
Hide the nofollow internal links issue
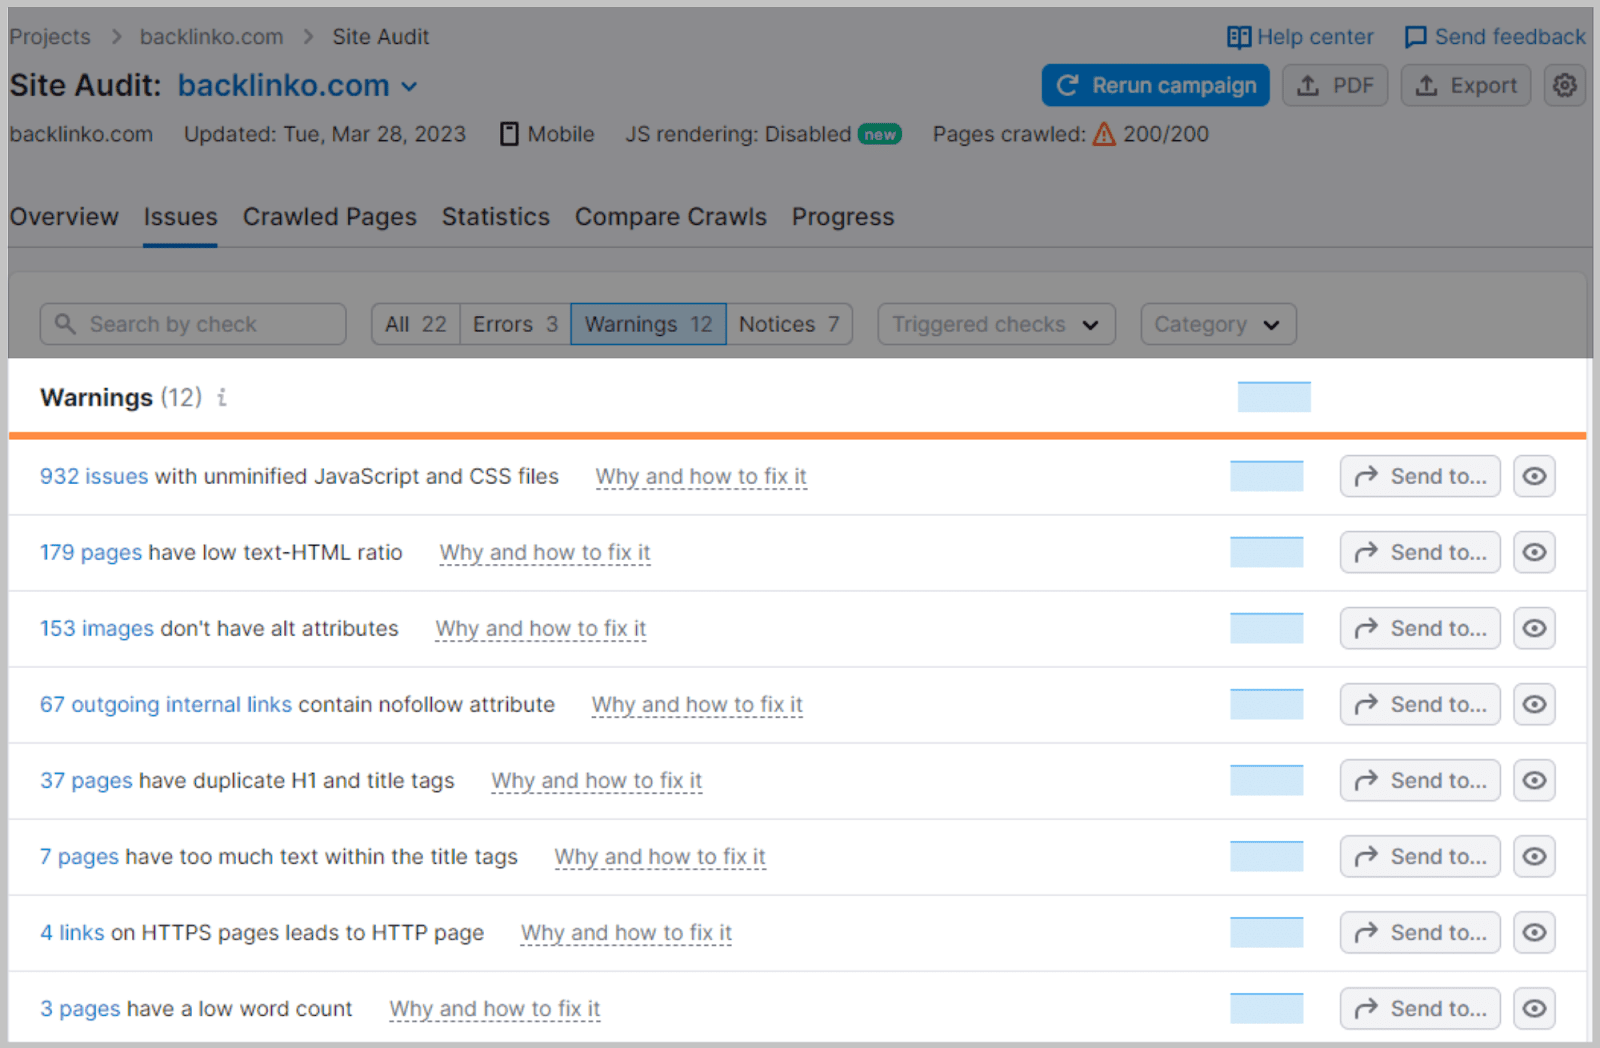[x=1534, y=704]
